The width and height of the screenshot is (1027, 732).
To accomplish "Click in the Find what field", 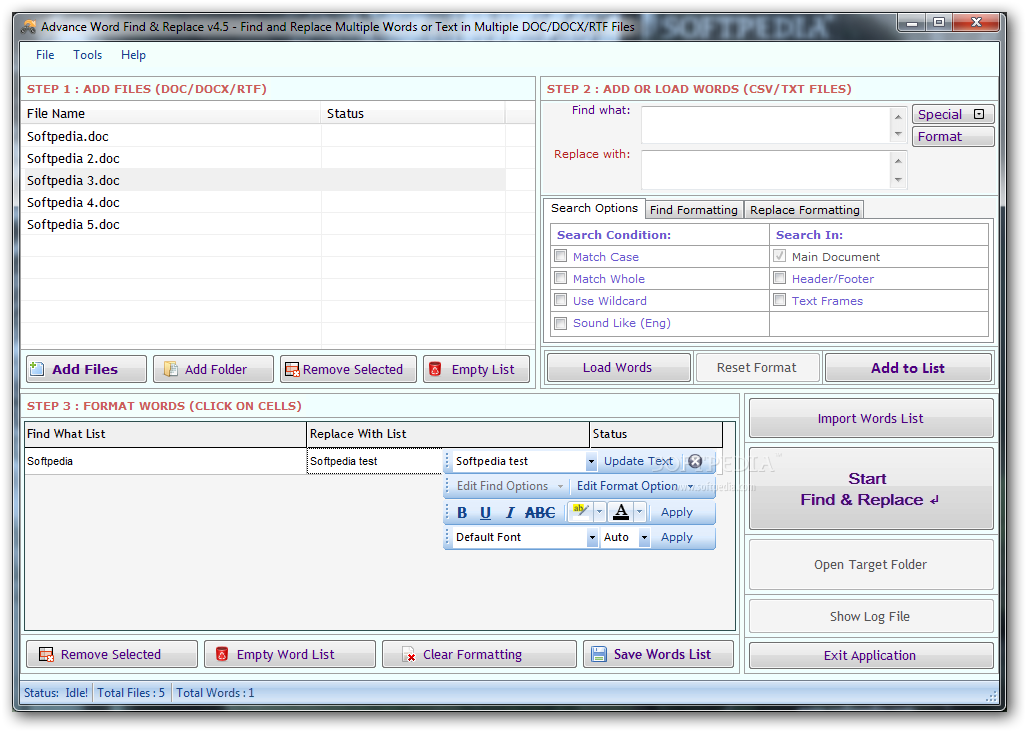I will point(766,125).
